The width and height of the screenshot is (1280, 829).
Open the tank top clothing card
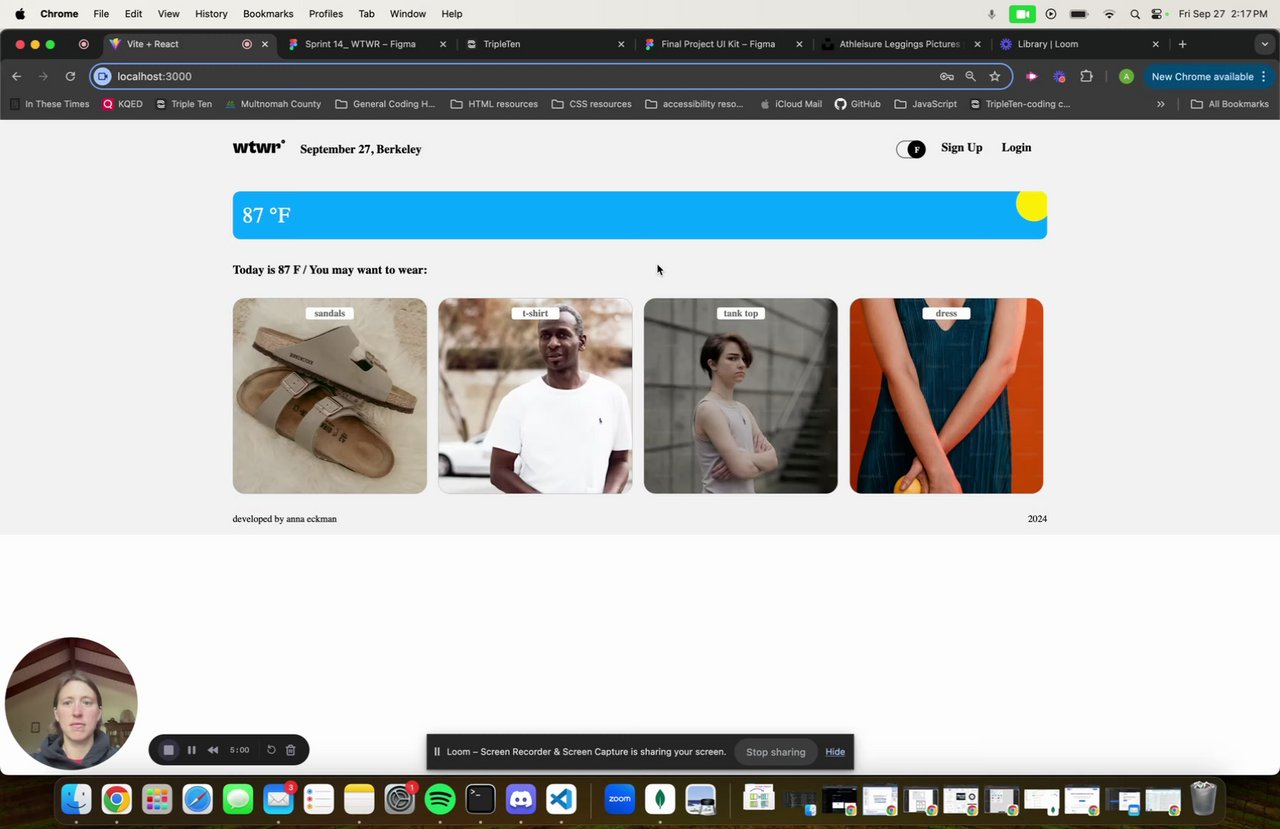(x=741, y=396)
